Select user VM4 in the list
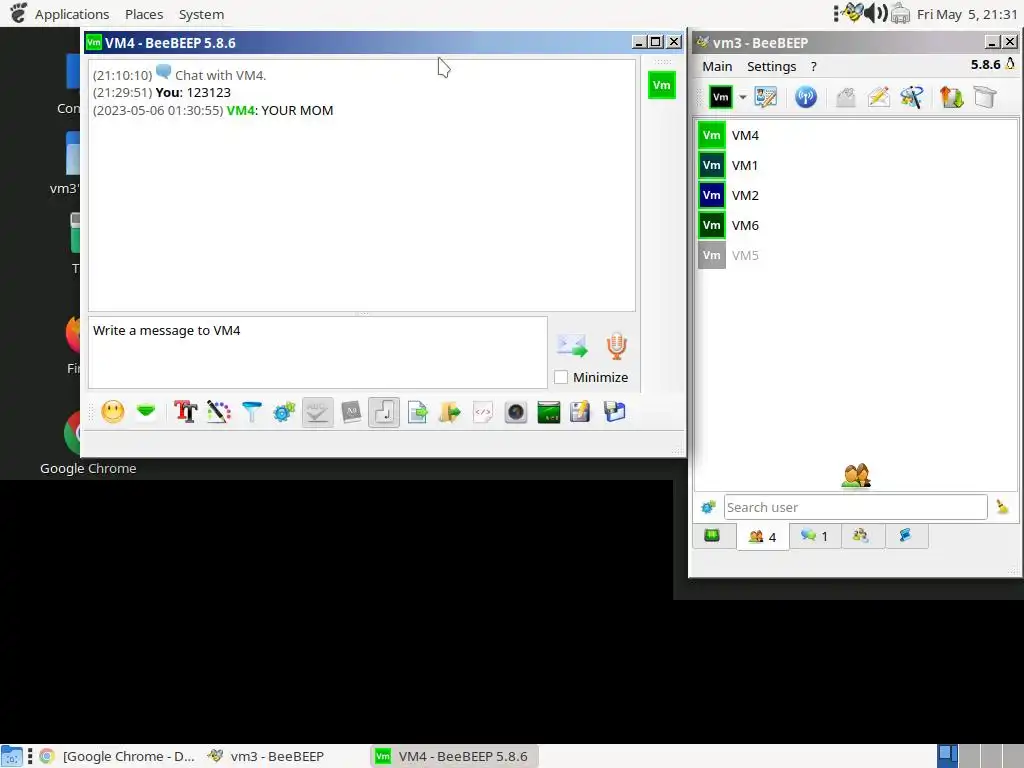 857,135
